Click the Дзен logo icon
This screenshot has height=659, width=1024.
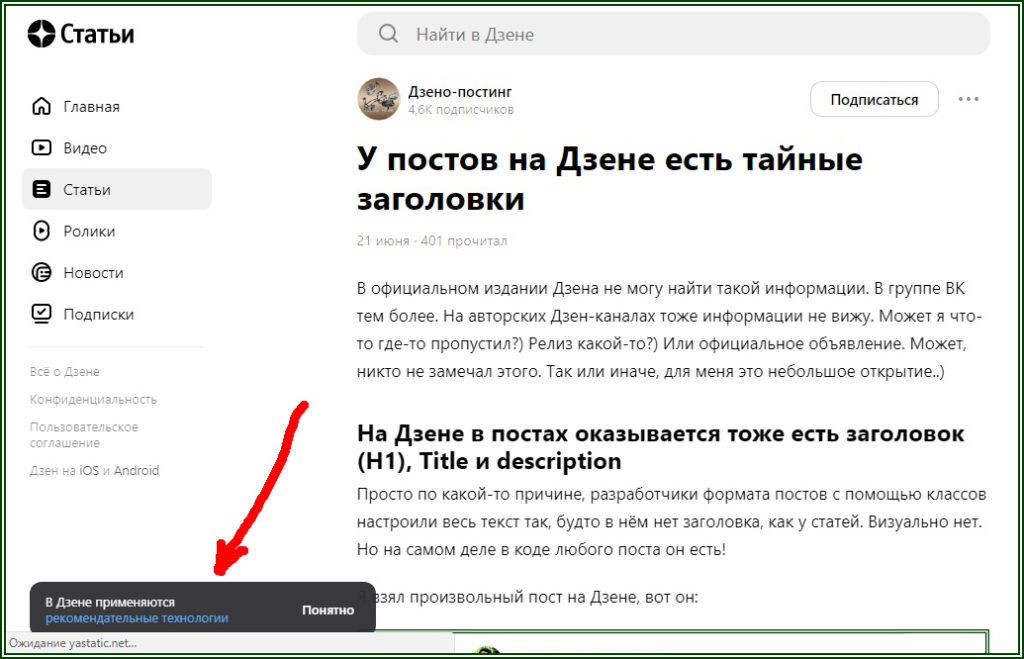[x=41, y=33]
